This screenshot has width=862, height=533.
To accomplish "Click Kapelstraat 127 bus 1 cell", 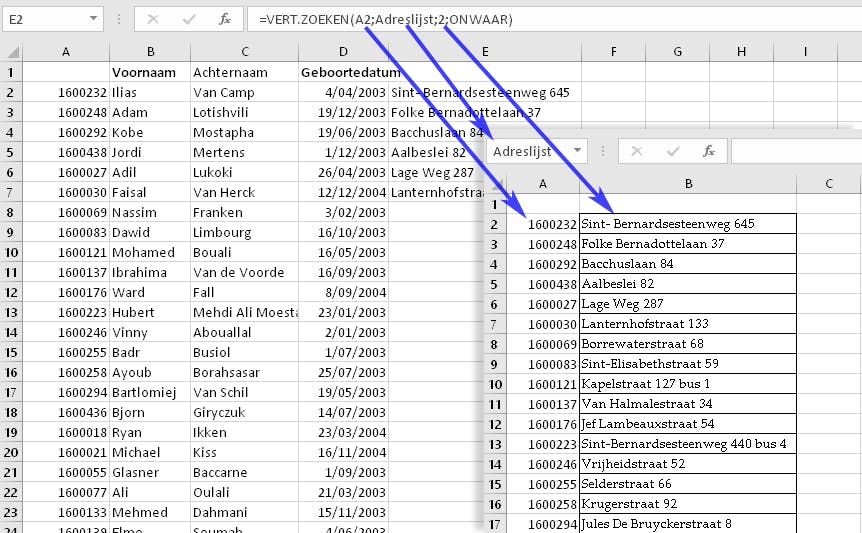I will pos(688,384).
